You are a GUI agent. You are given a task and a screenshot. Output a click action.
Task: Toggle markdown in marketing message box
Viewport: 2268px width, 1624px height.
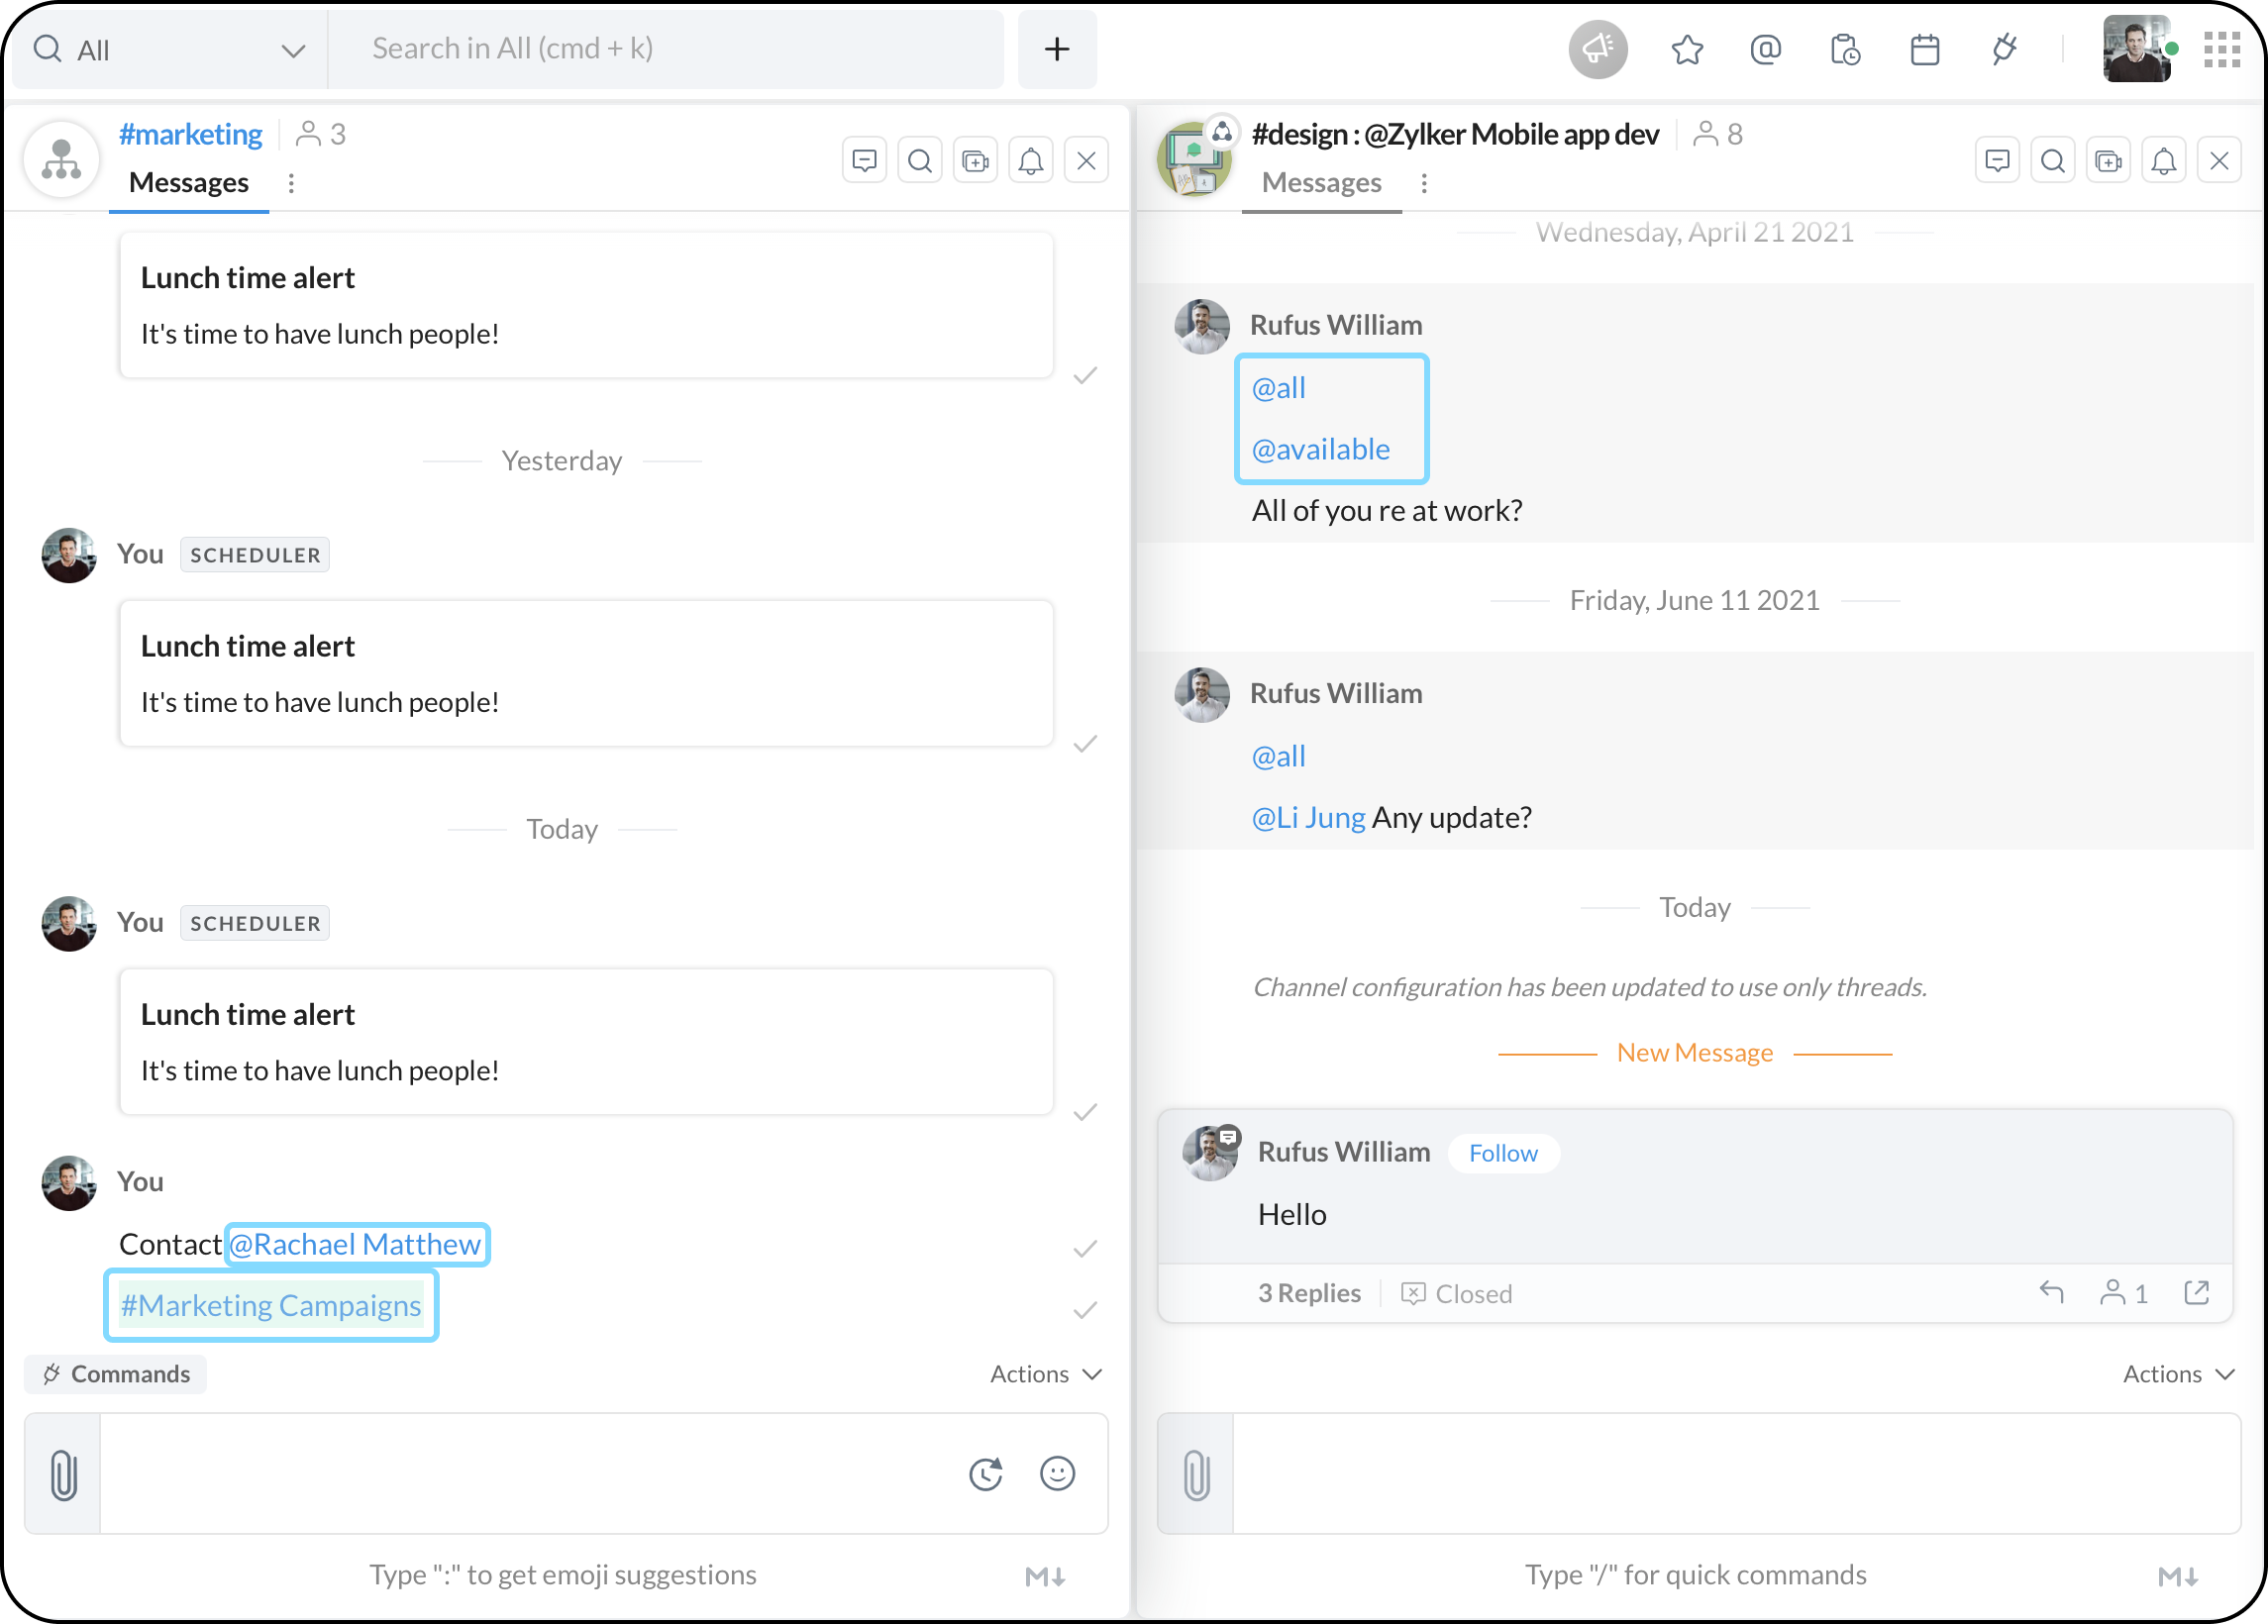(x=1045, y=1577)
